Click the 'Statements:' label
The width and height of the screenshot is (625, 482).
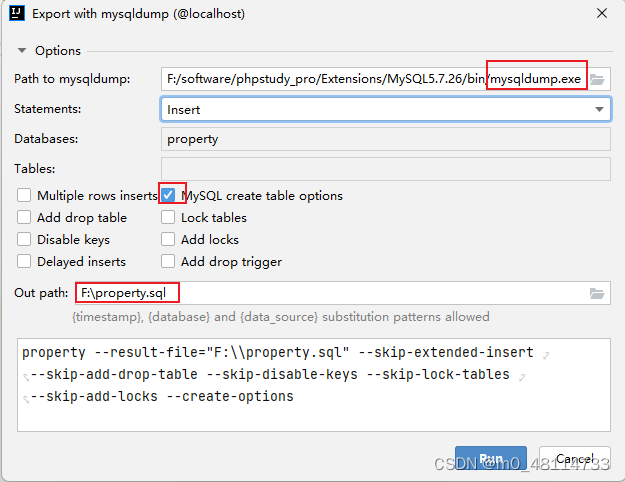[x=47, y=109]
